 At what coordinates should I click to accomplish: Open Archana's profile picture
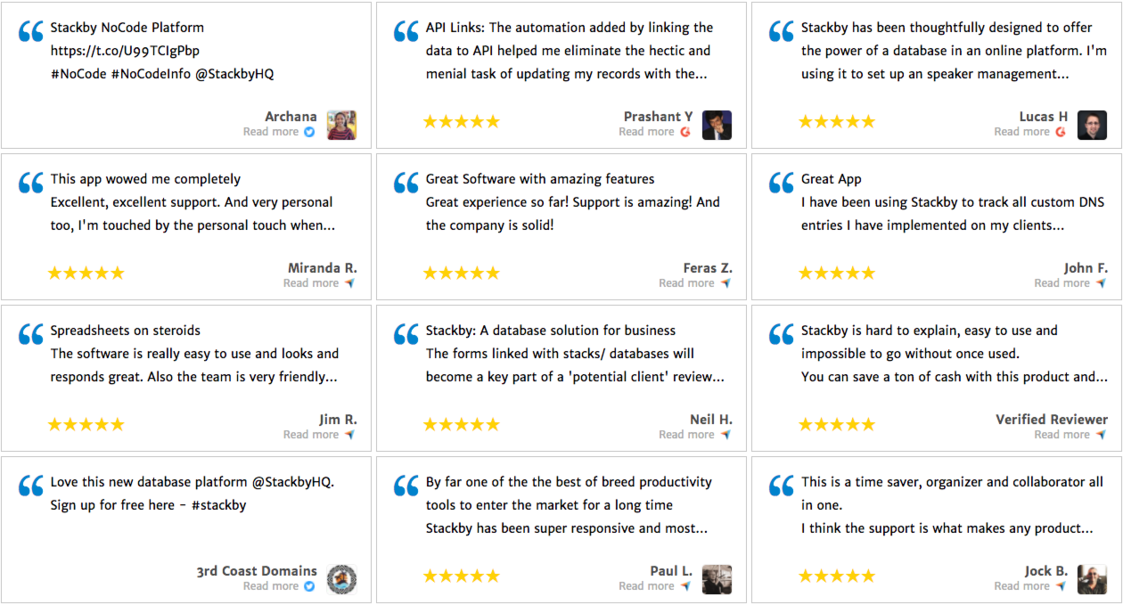click(341, 125)
